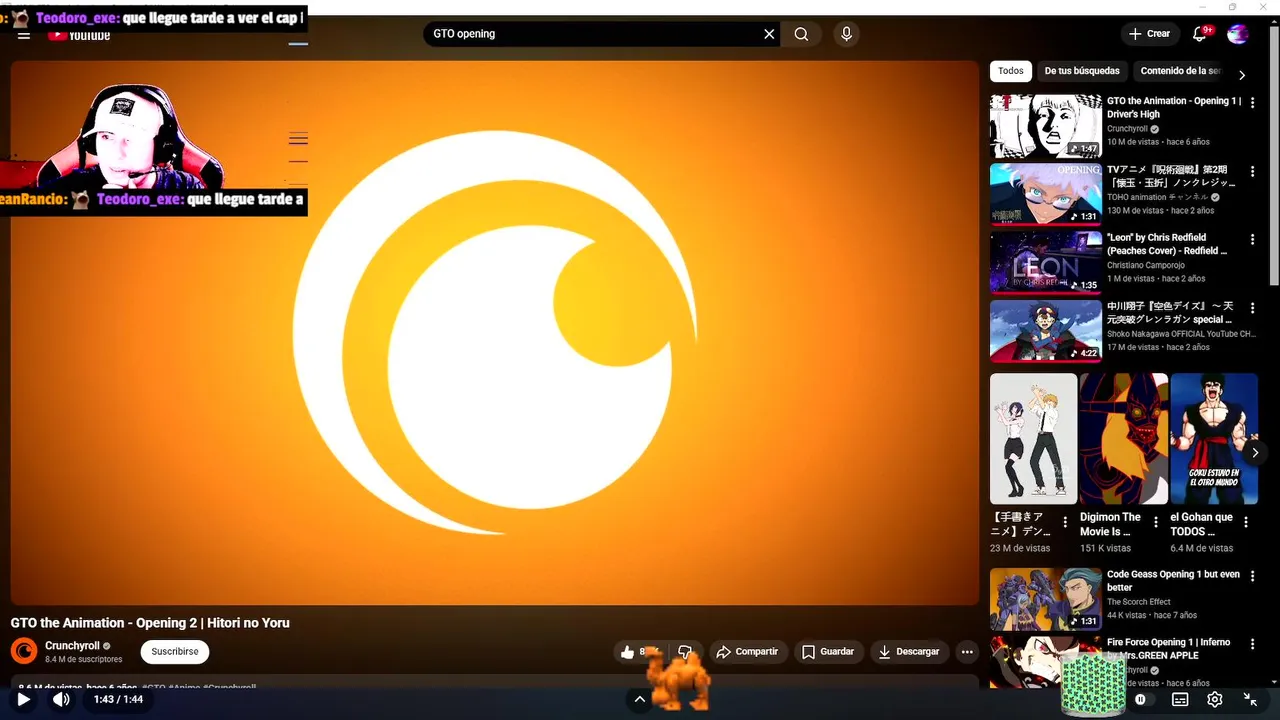Image resolution: width=1280 pixels, height=720 pixels.
Task: Open the Shoko Nakagawa video thumbnail
Action: pyautogui.click(x=1046, y=331)
